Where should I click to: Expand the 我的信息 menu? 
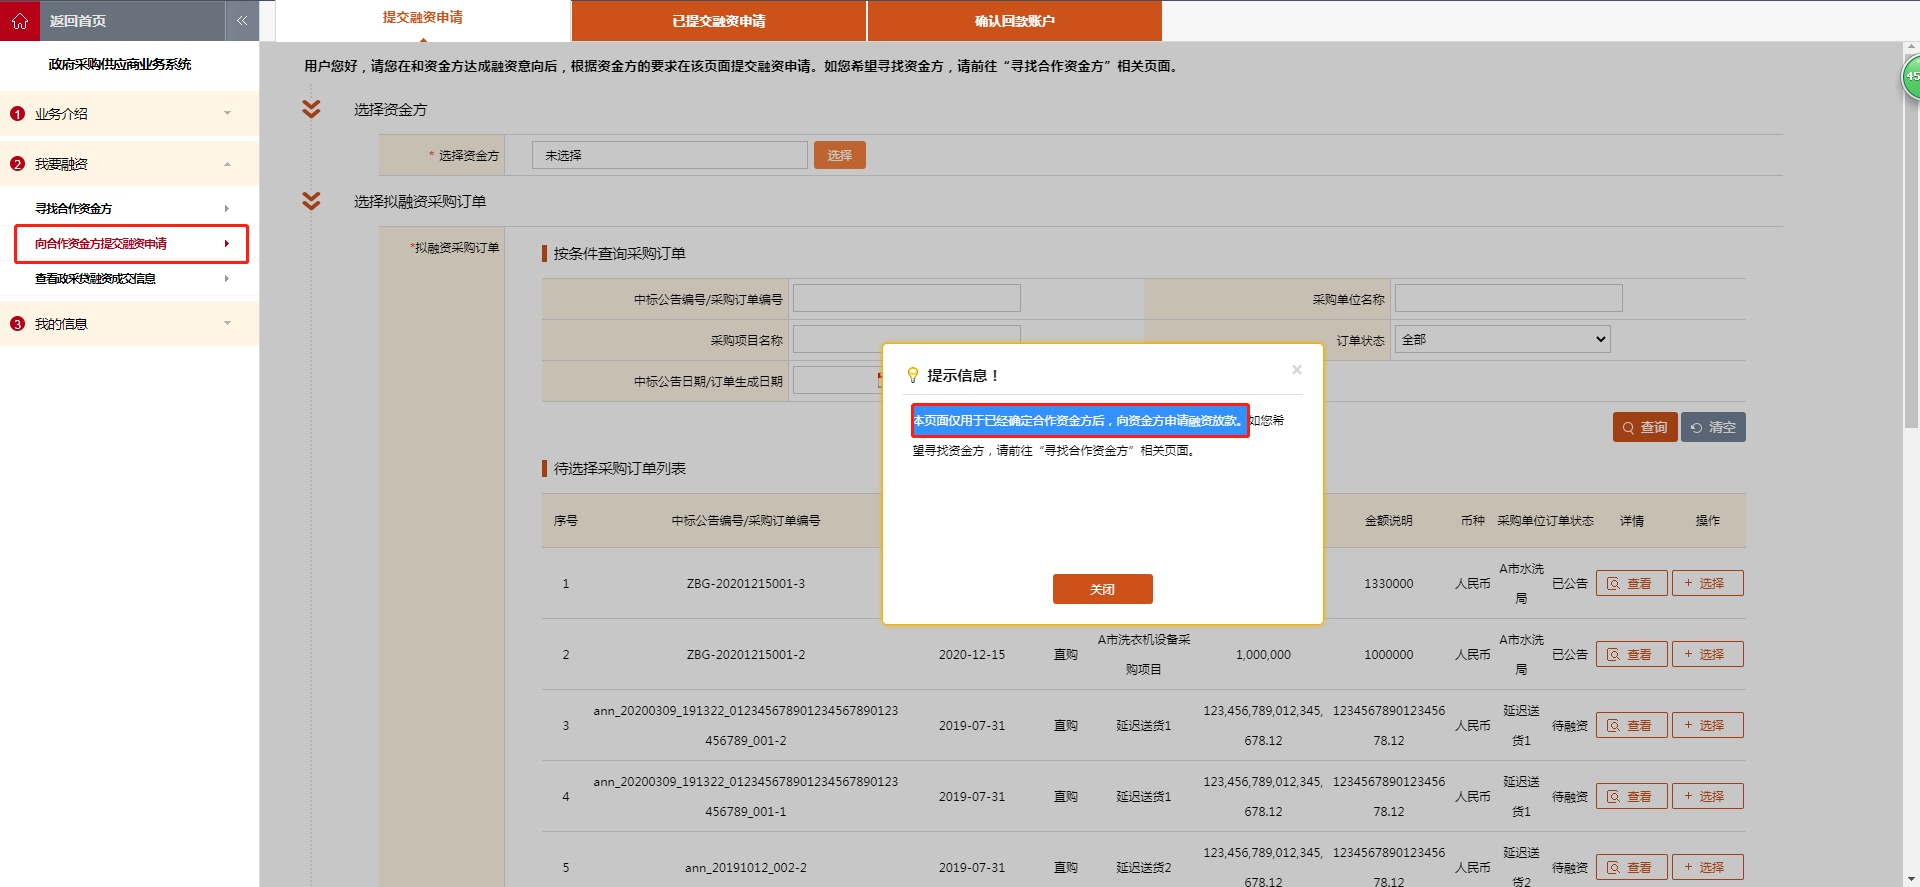tap(130, 324)
